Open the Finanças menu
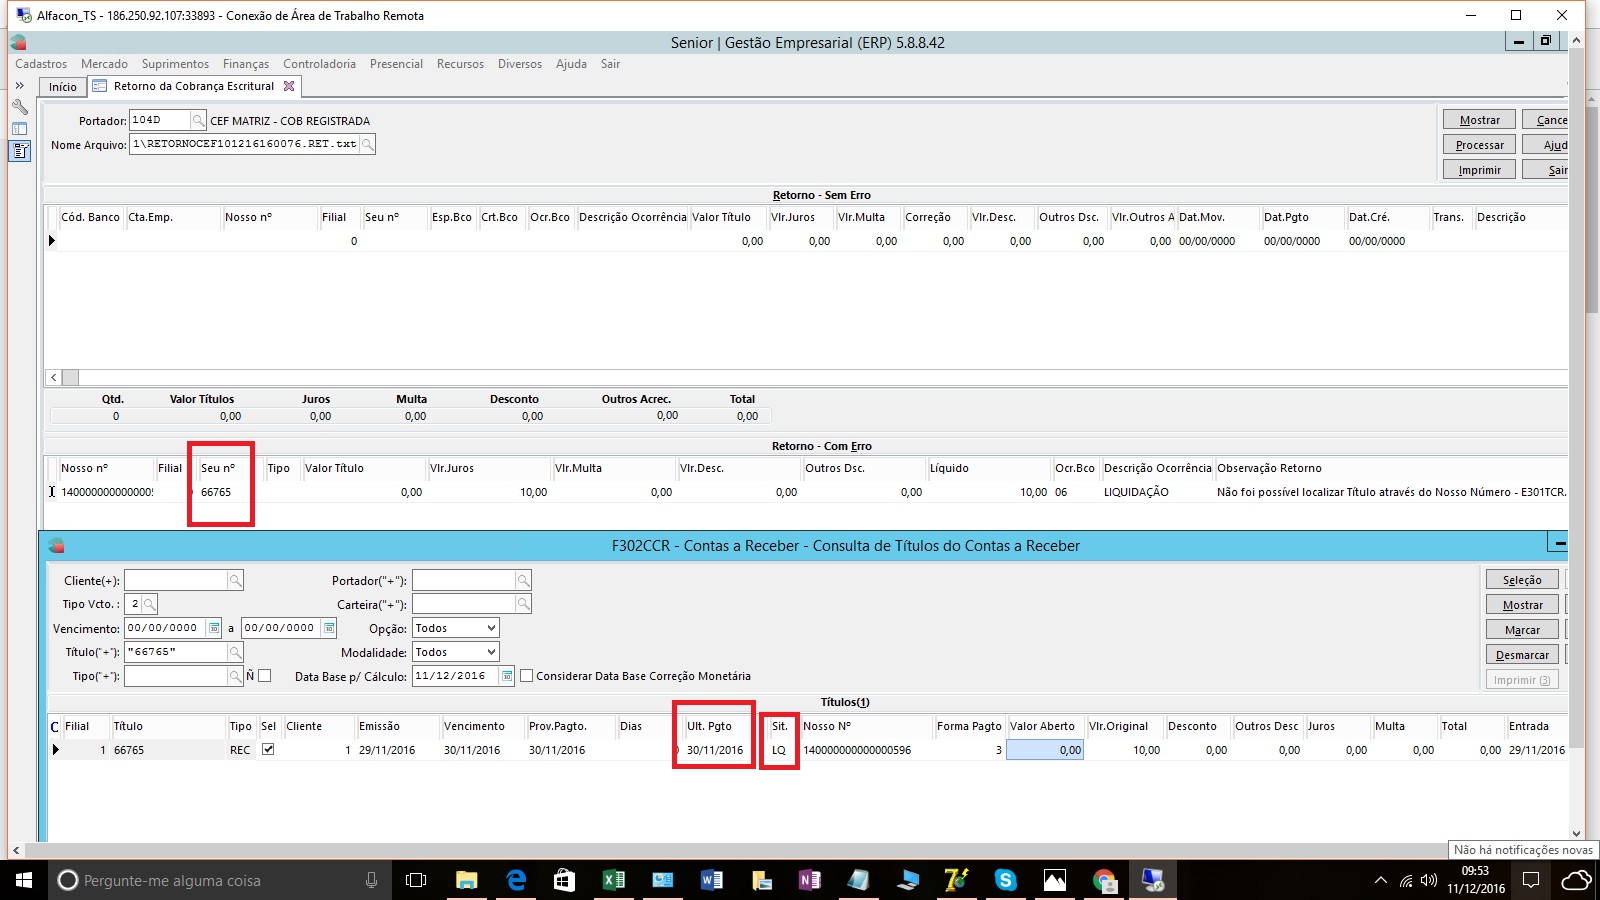Screen dimensions: 1600x900 (x=245, y=64)
